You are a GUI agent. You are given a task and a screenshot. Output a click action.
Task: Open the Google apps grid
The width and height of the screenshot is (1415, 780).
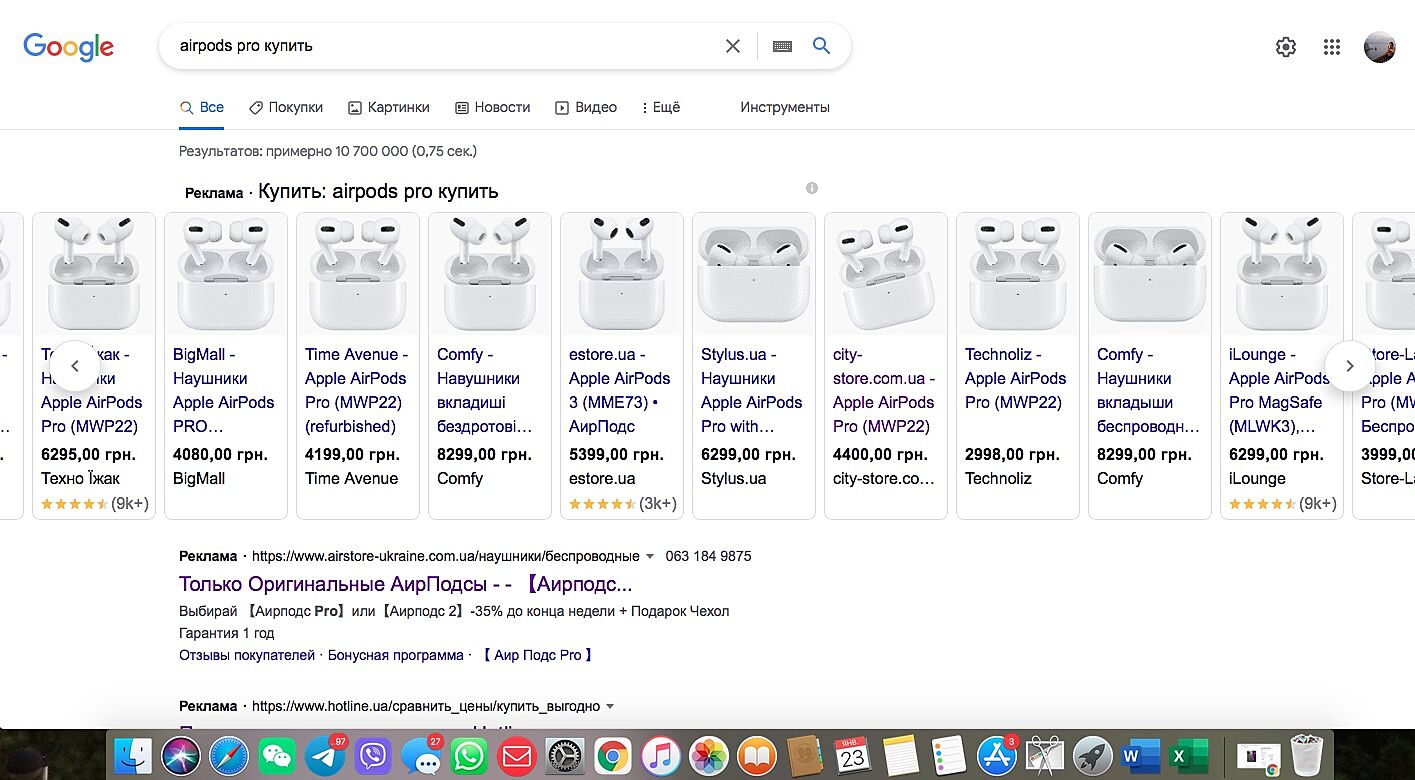coord(1331,47)
